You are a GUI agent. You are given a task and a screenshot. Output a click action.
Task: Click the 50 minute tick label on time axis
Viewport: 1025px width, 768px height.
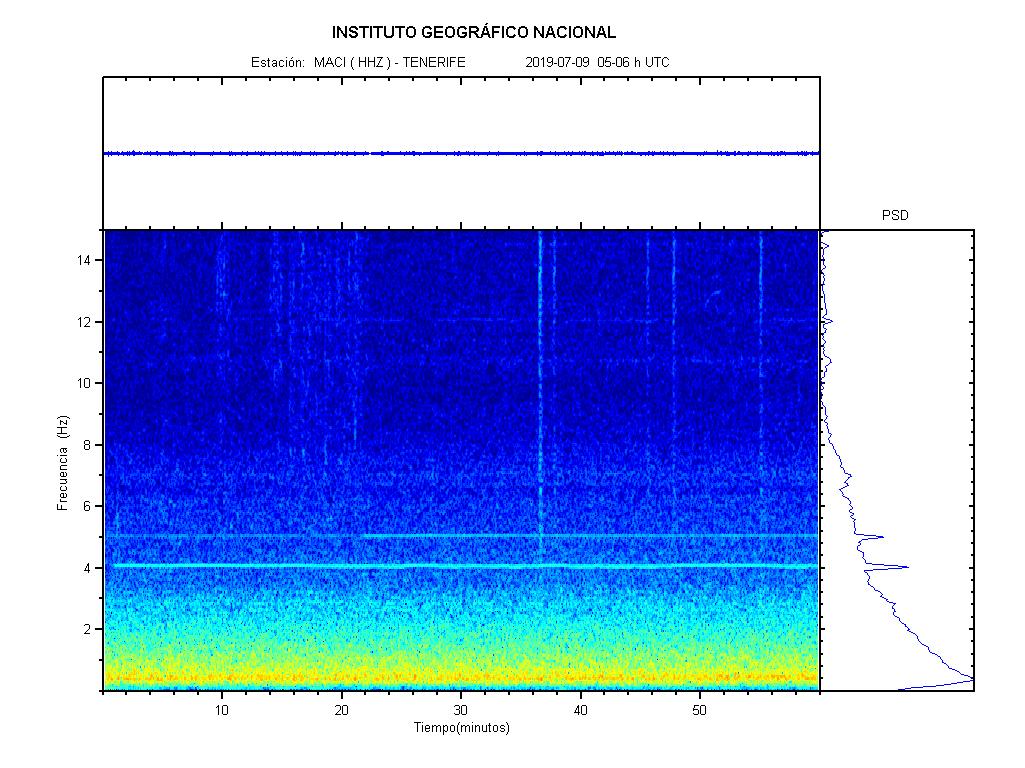click(x=700, y=710)
